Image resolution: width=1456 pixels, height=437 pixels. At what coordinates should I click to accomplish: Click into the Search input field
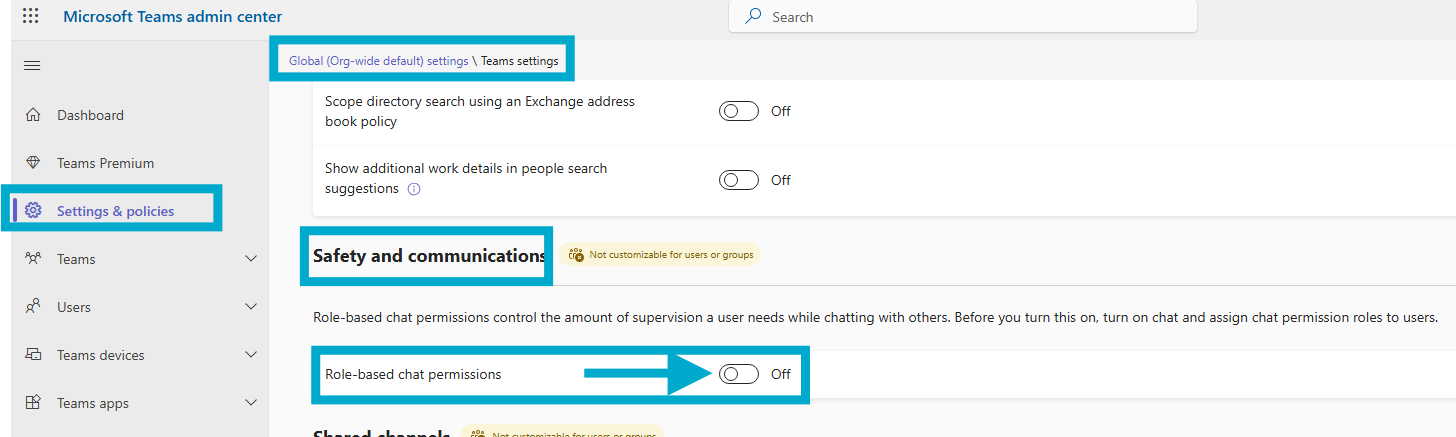(x=962, y=17)
